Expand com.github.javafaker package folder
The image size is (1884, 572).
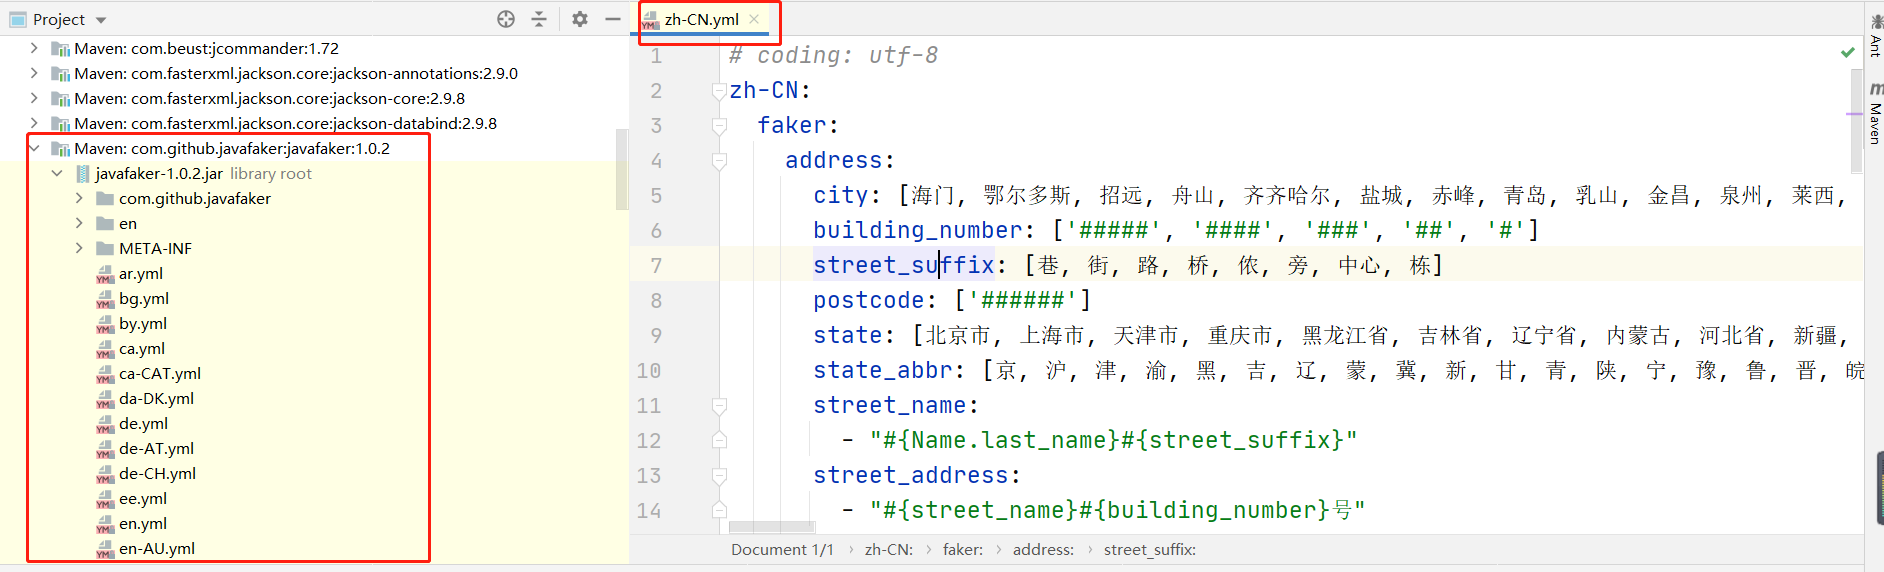pyautogui.click(x=79, y=198)
